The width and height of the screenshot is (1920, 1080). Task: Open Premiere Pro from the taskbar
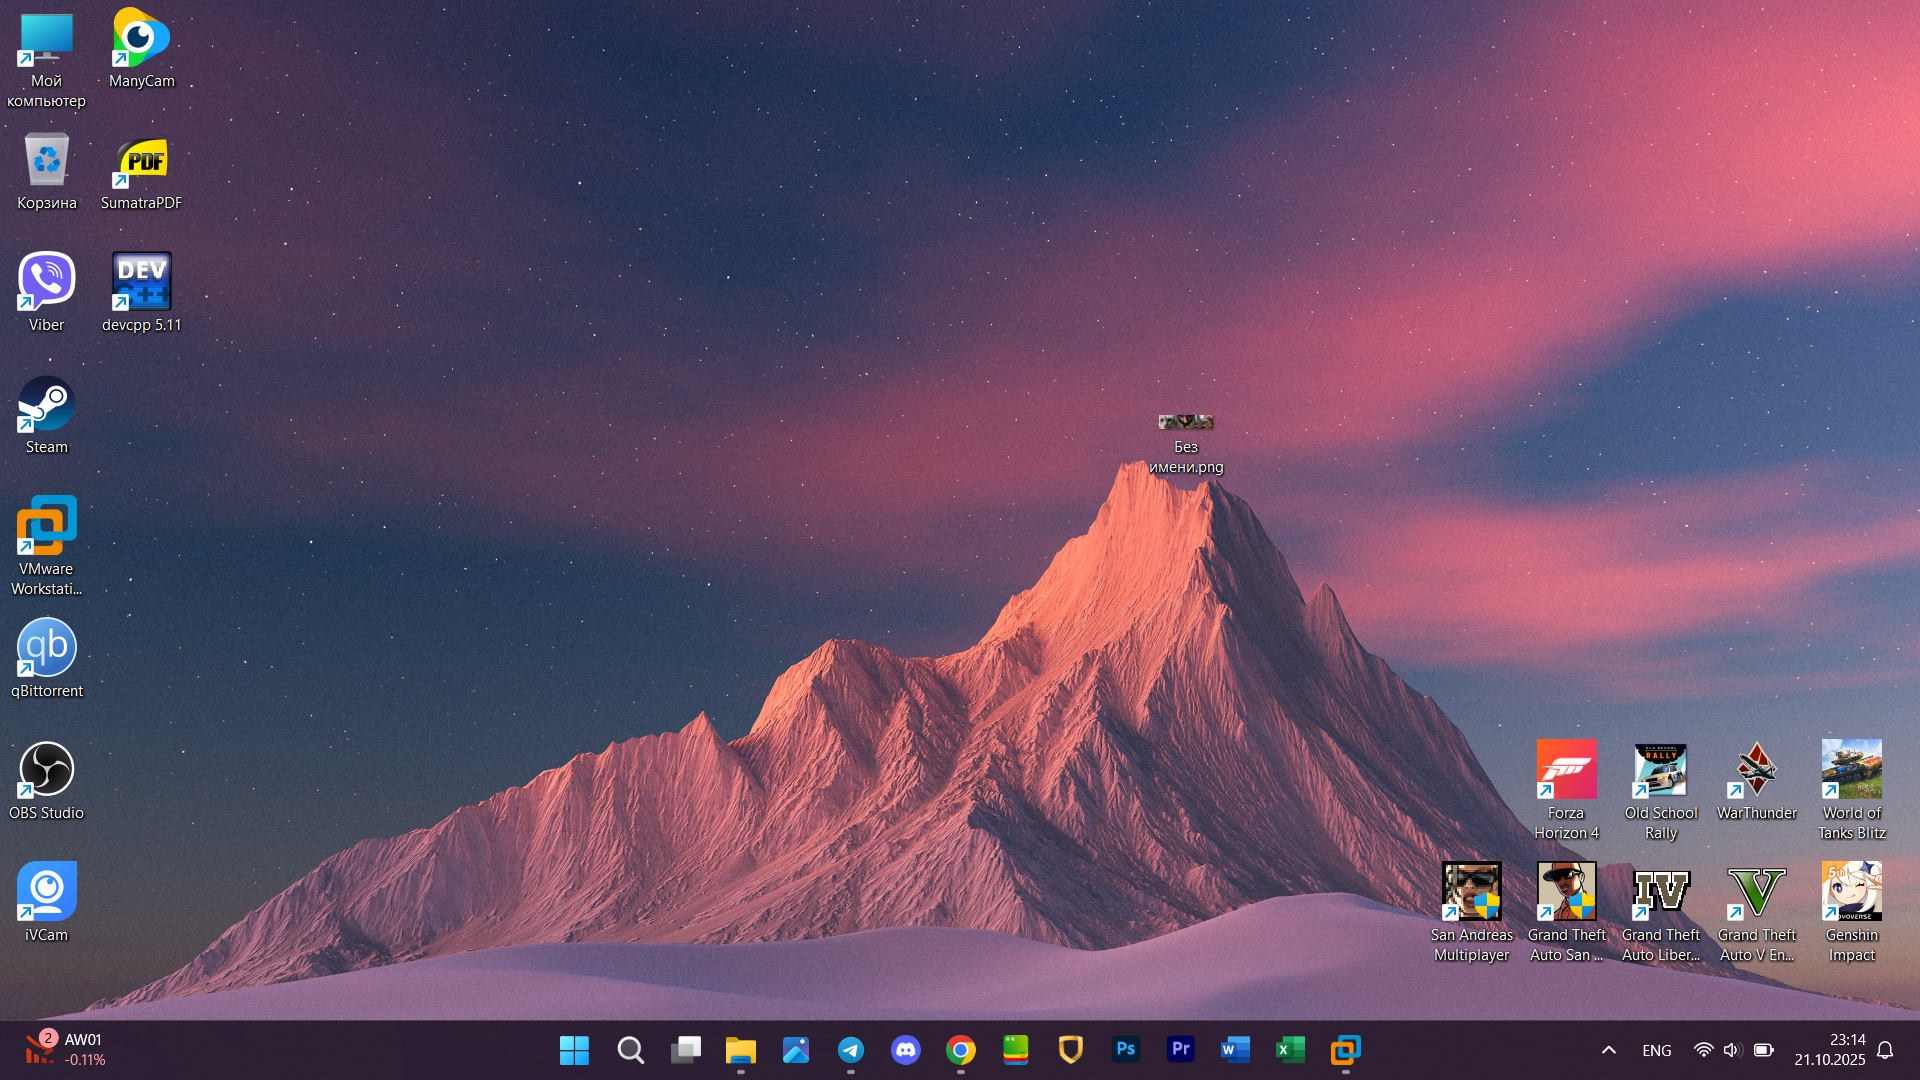1180,1049
